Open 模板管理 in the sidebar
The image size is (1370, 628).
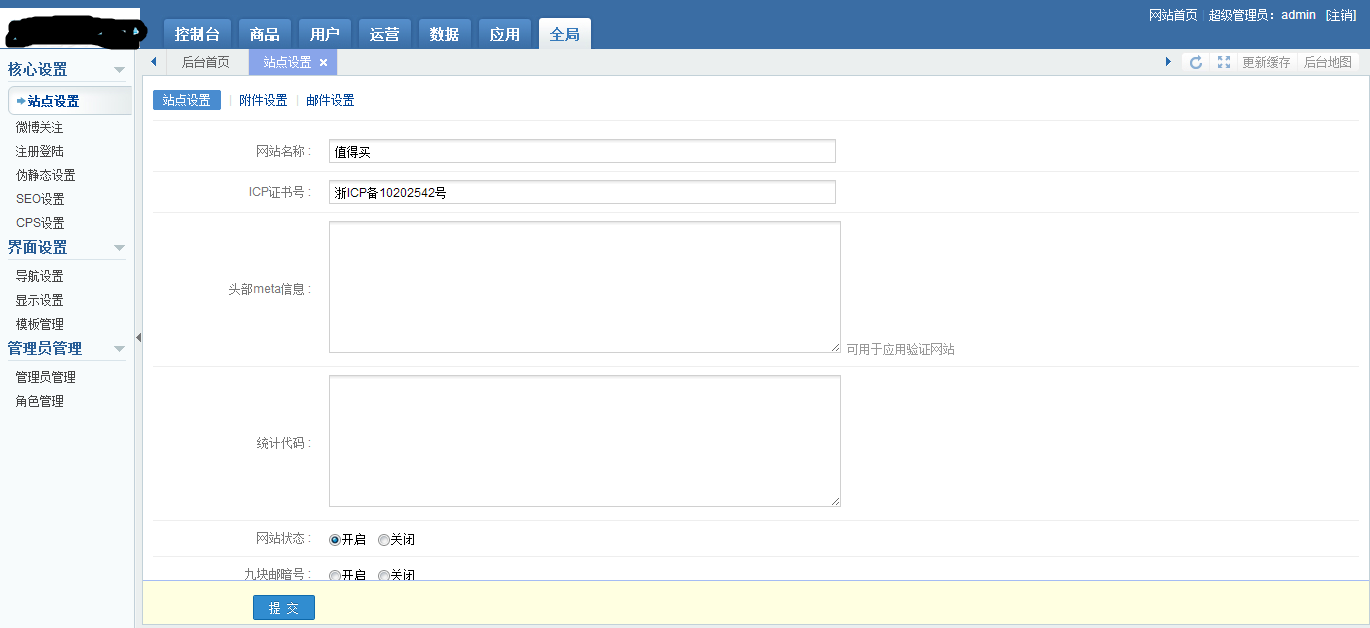pyautogui.click(x=39, y=325)
